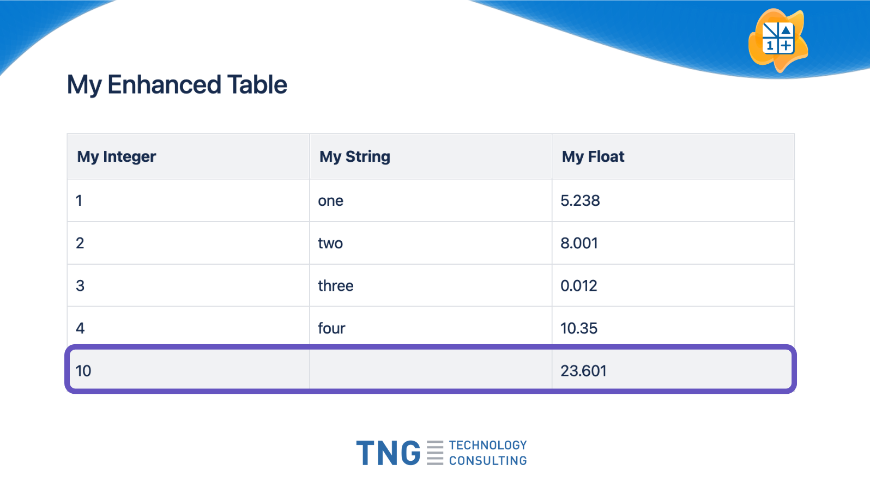
Task: Select the integer cell with value 4
Action: (x=80, y=328)
